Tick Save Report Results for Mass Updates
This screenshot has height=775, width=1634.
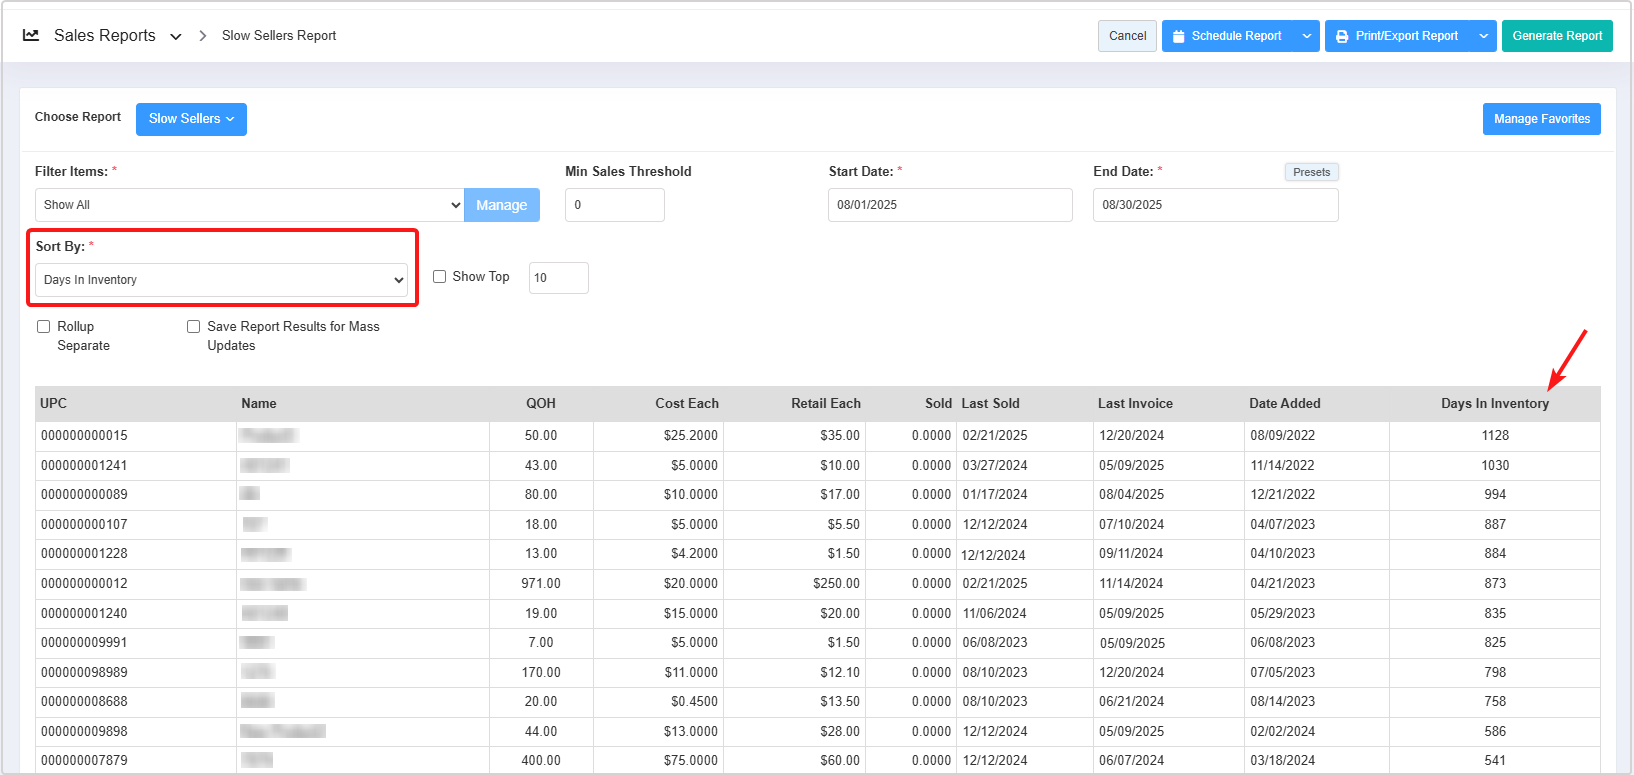(x=194, y=327)
